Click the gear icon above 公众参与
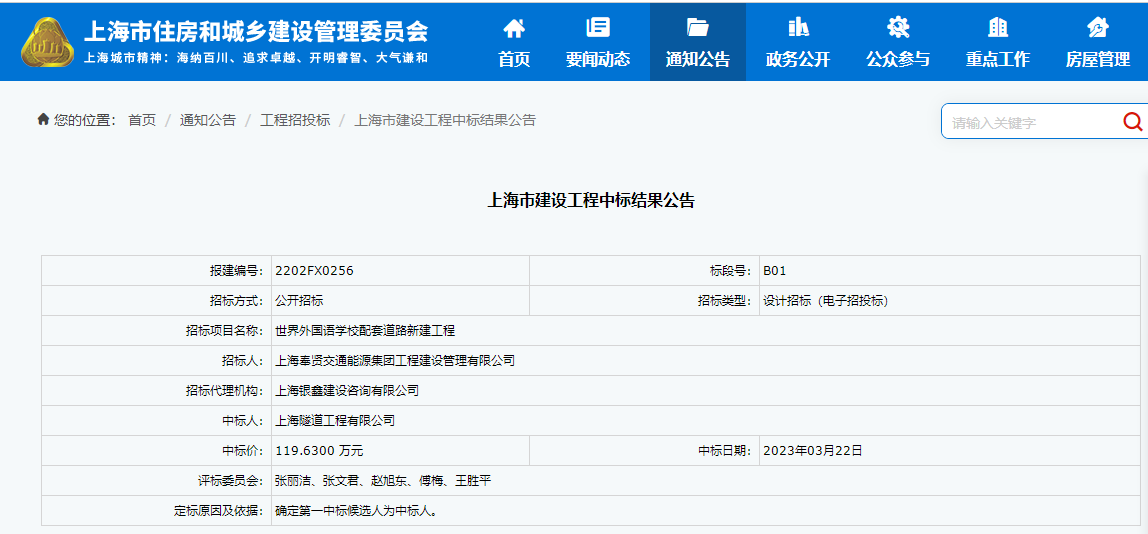1148x534 pixels. click(x=898, y=27)
